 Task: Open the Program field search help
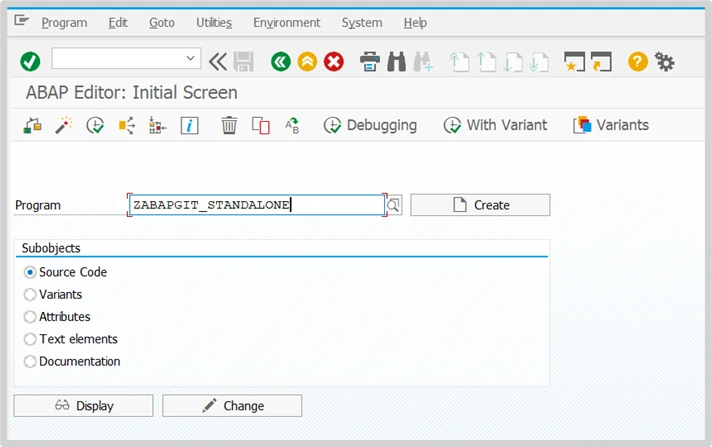(x=394, y=205)
